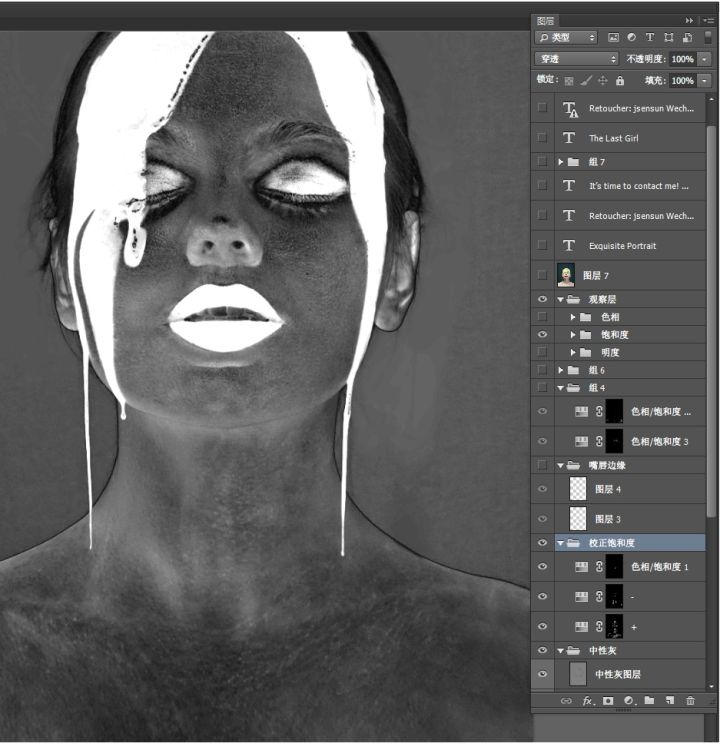720x750 pixels.
Task: Click the 中性灰图层 gray thumbnail
Action: 578,674
